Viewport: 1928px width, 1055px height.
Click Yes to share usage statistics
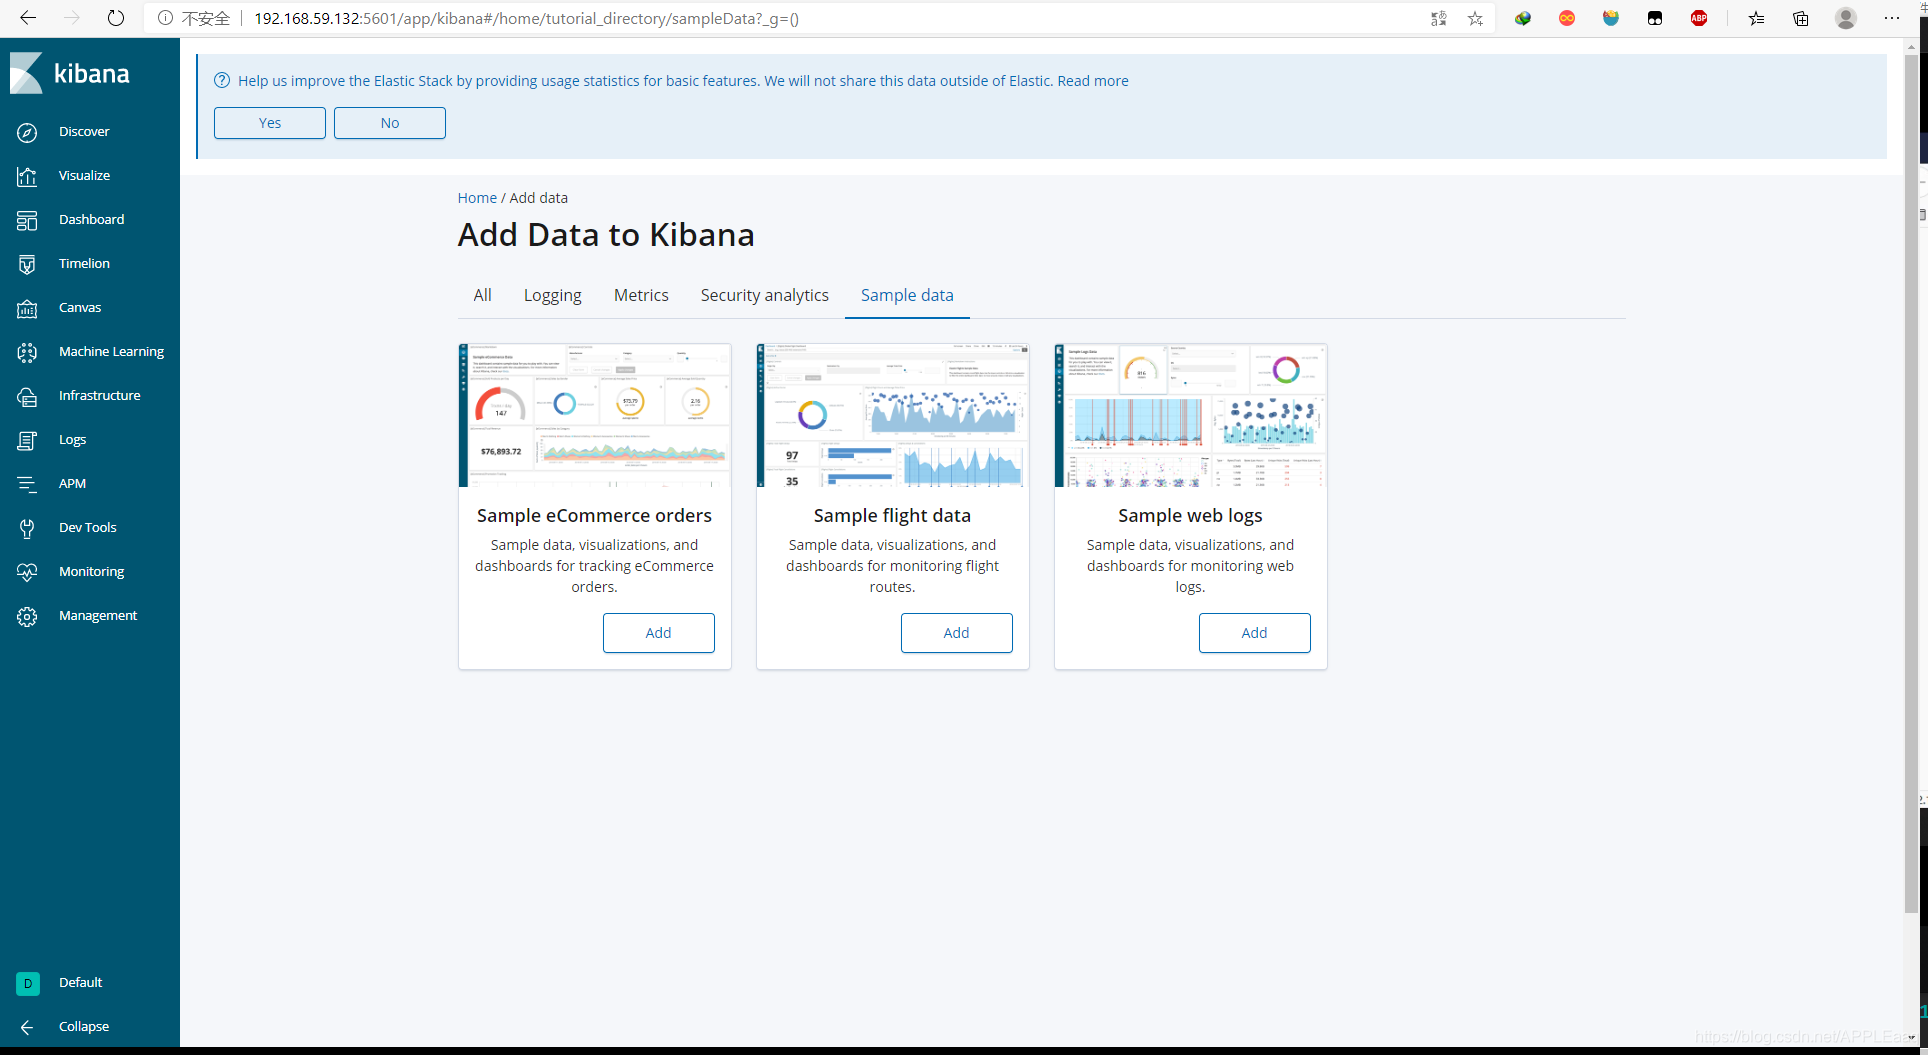click(270, 123)
